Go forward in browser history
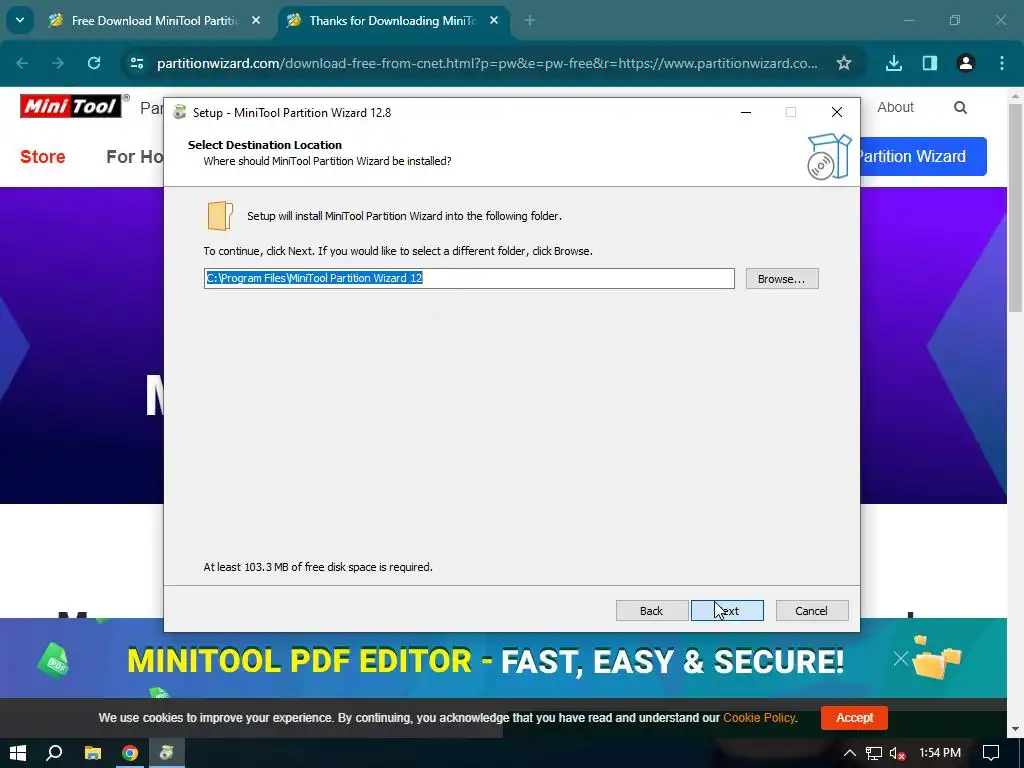The height and width of the screenshot is (768, 1024). coord(58,63)
